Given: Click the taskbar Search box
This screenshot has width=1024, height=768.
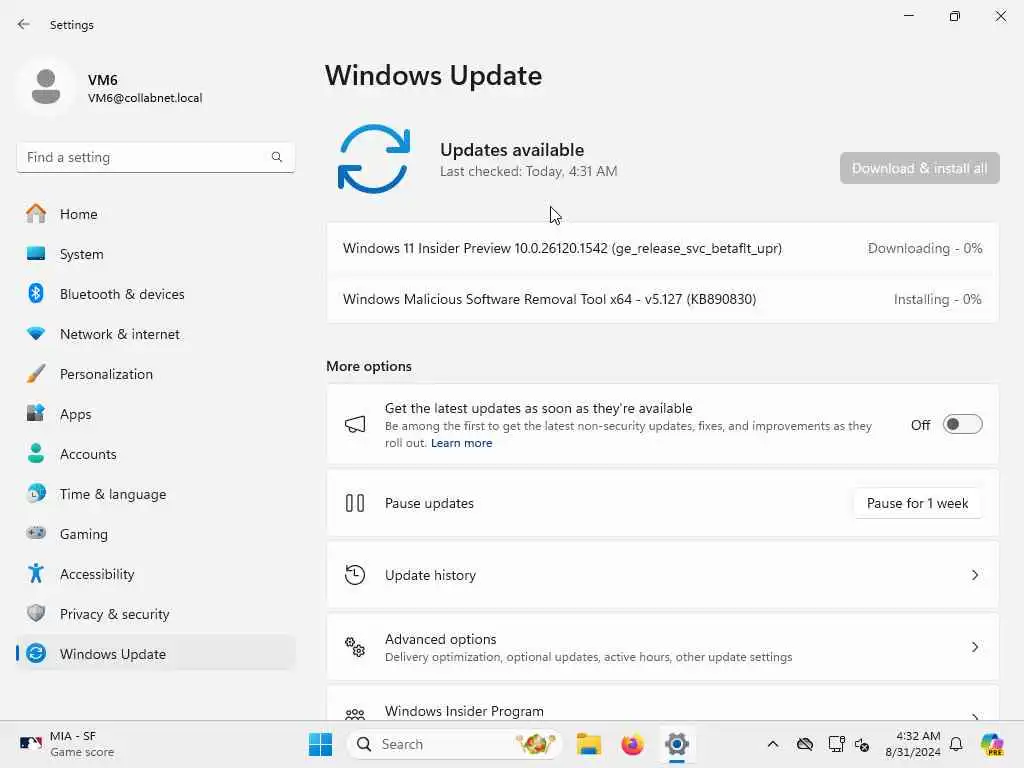Looking at the screenshot, I should 455,744.
